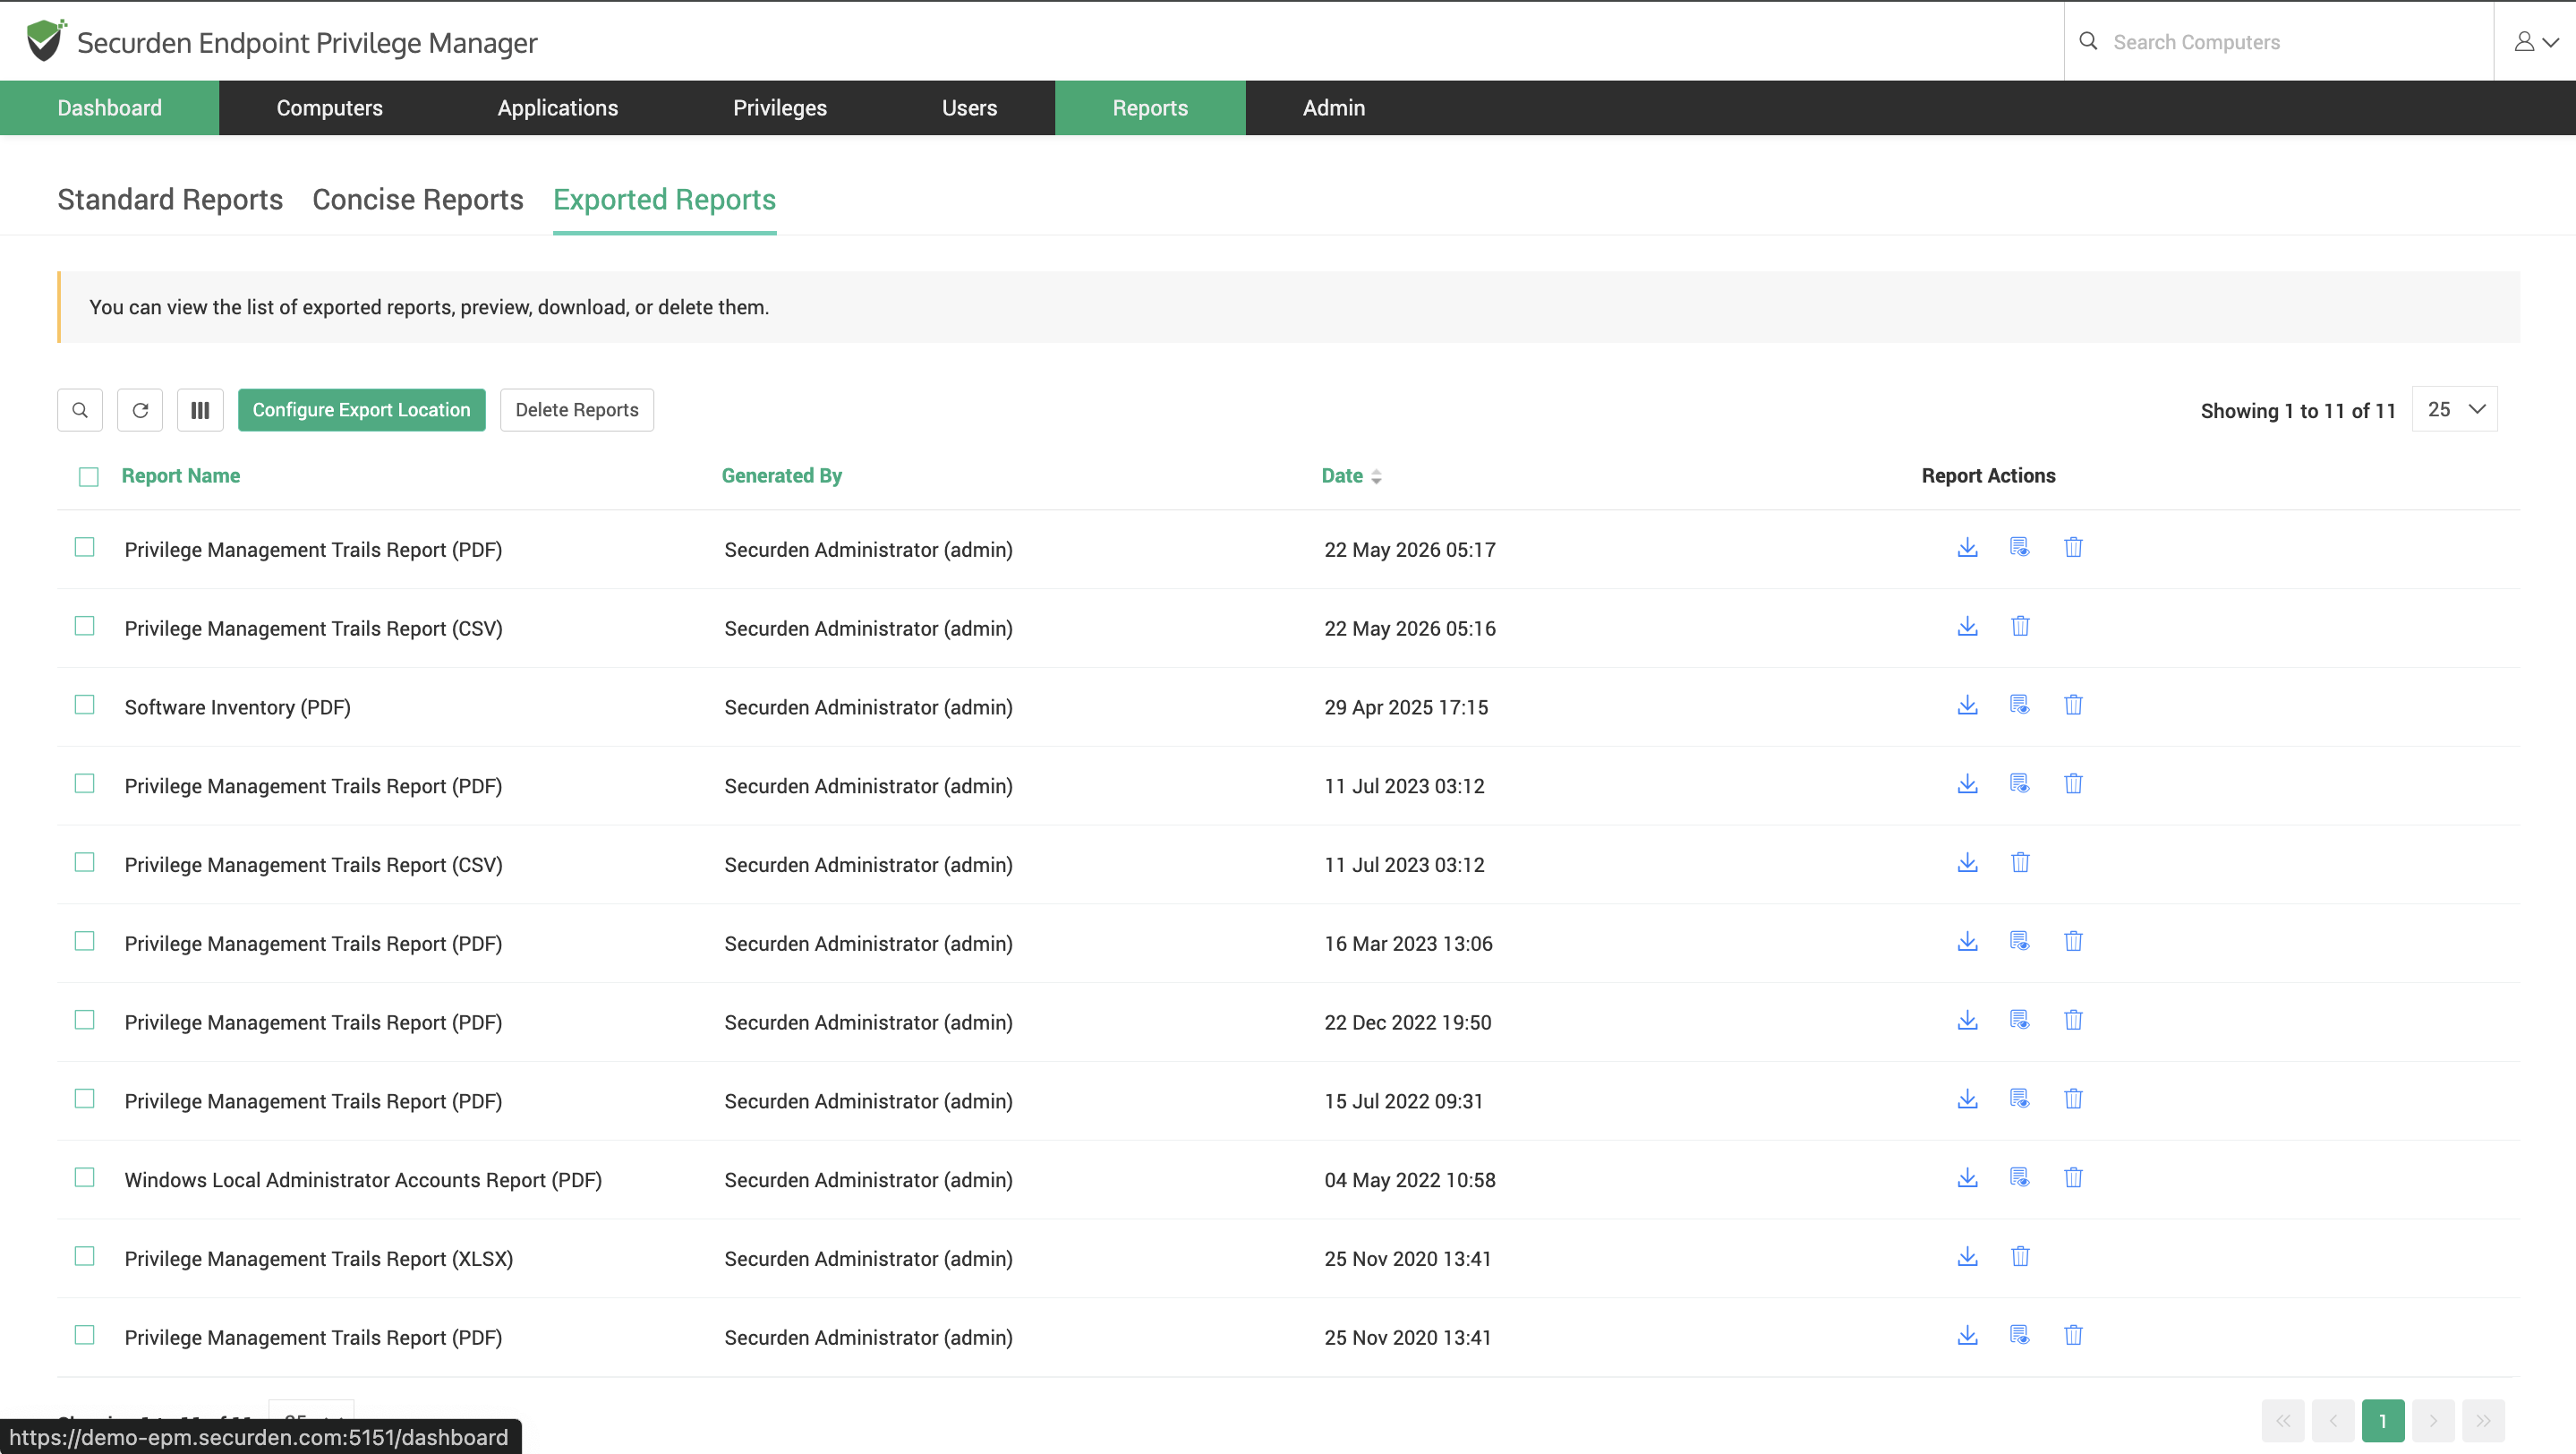Click the date cell '04 May 2022 10:58'
The image size is (2576, 1454).
[1410, 1180]
